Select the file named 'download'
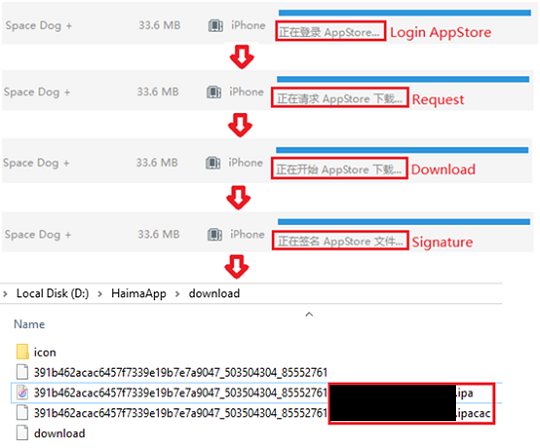This screenshot has height=448, width=540. [60, 433]
